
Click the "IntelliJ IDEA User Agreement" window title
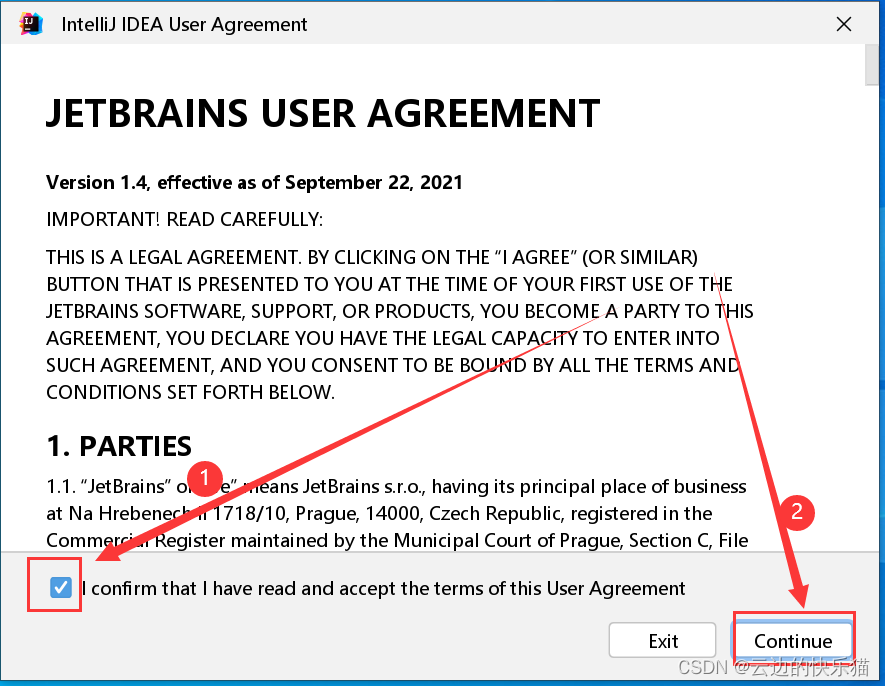[184, 24]
